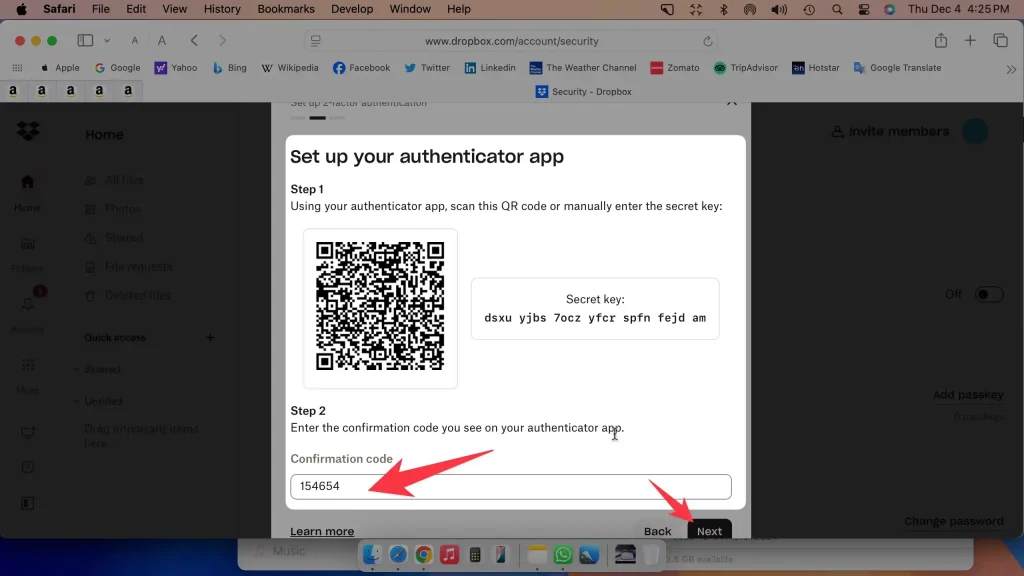
Task: Click the Wikipedia favorite icon in the bookmarks bar
Action: tap(268, 68)
